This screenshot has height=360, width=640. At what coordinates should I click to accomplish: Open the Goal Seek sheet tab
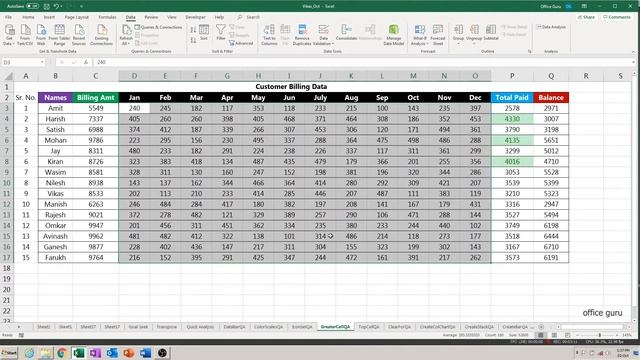[138, 327]
